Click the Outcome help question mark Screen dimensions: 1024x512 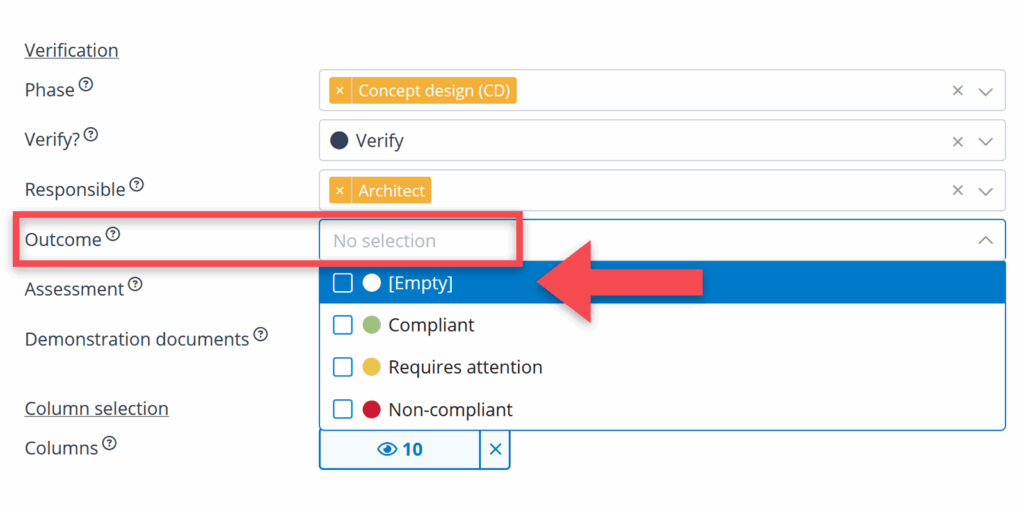click(x=113, y=235)
